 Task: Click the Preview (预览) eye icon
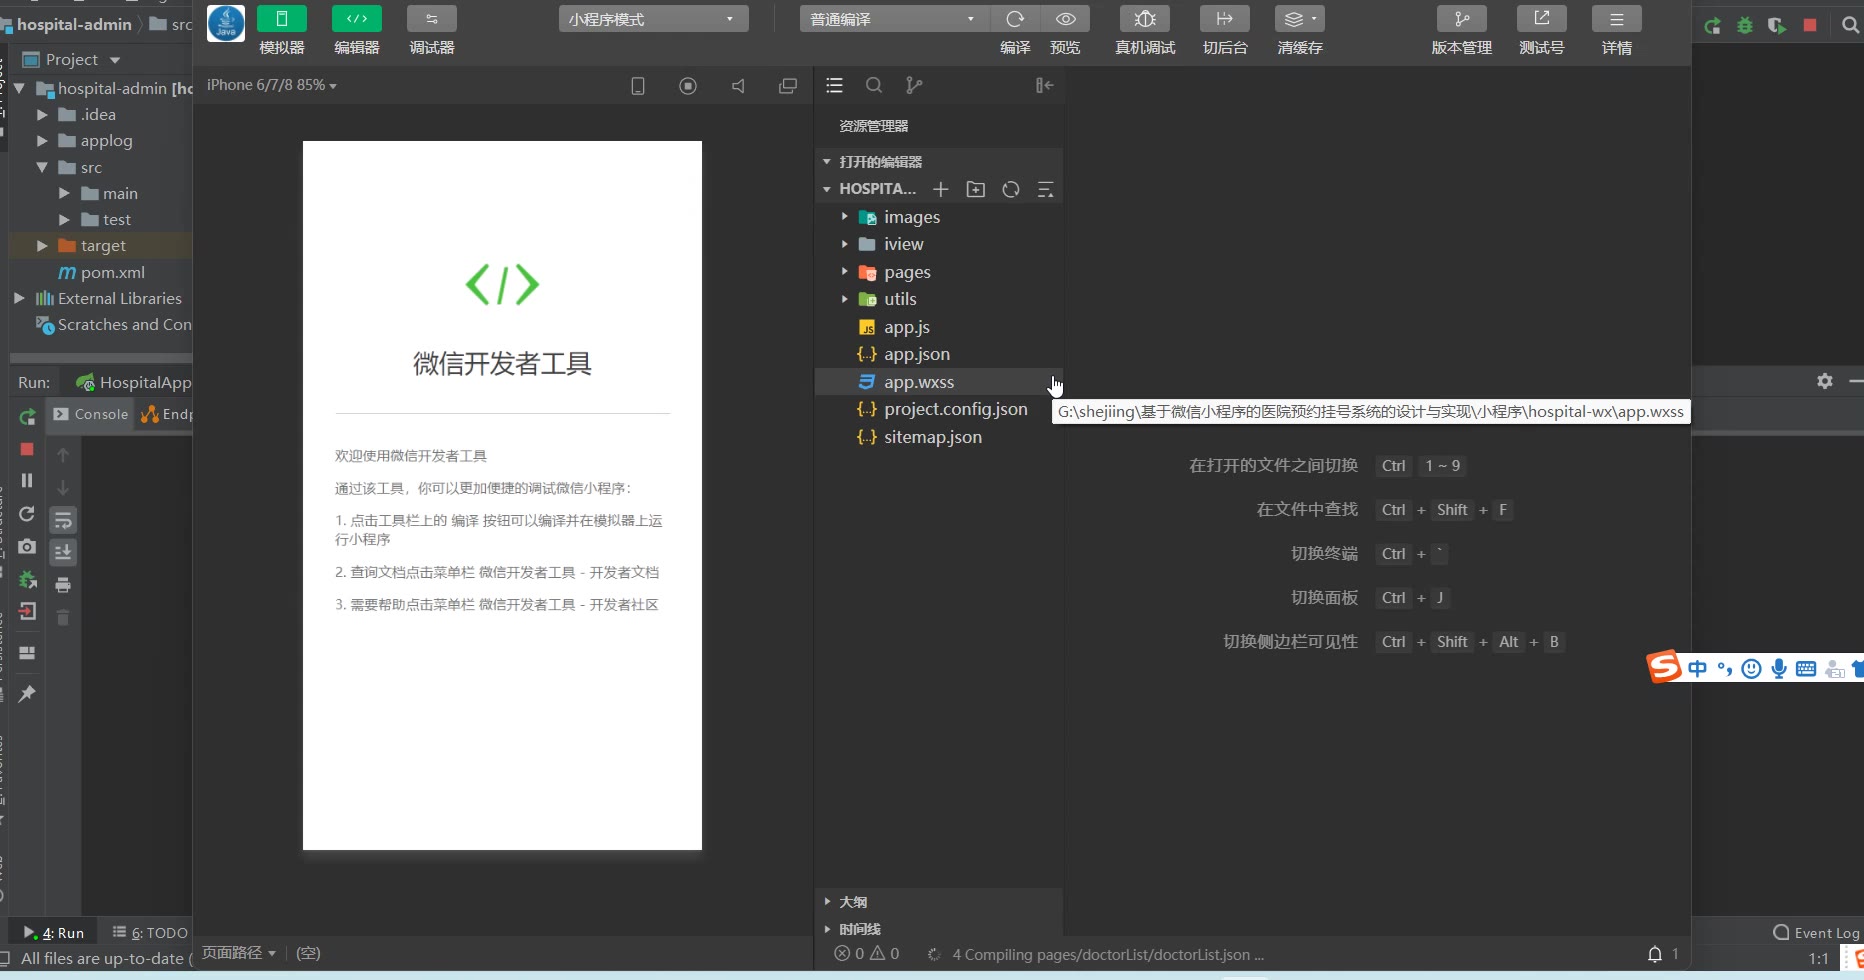click(x=1065, y=19)
